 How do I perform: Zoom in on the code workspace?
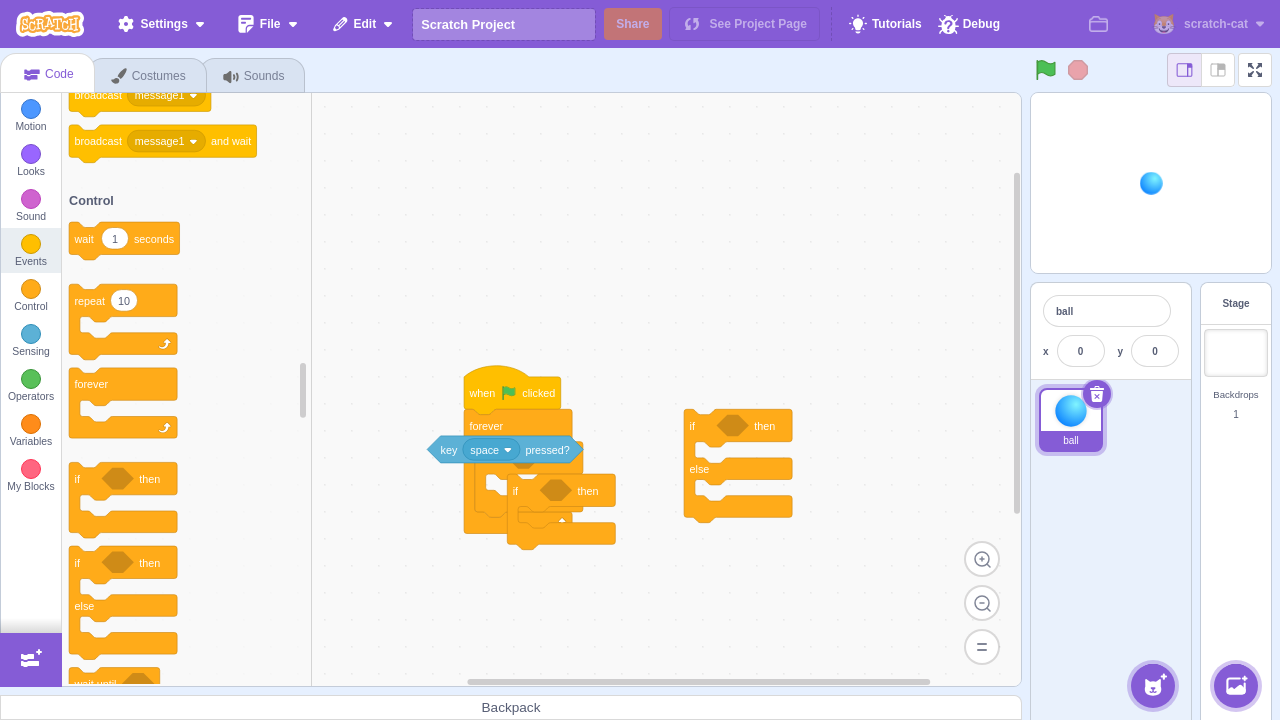982,559
